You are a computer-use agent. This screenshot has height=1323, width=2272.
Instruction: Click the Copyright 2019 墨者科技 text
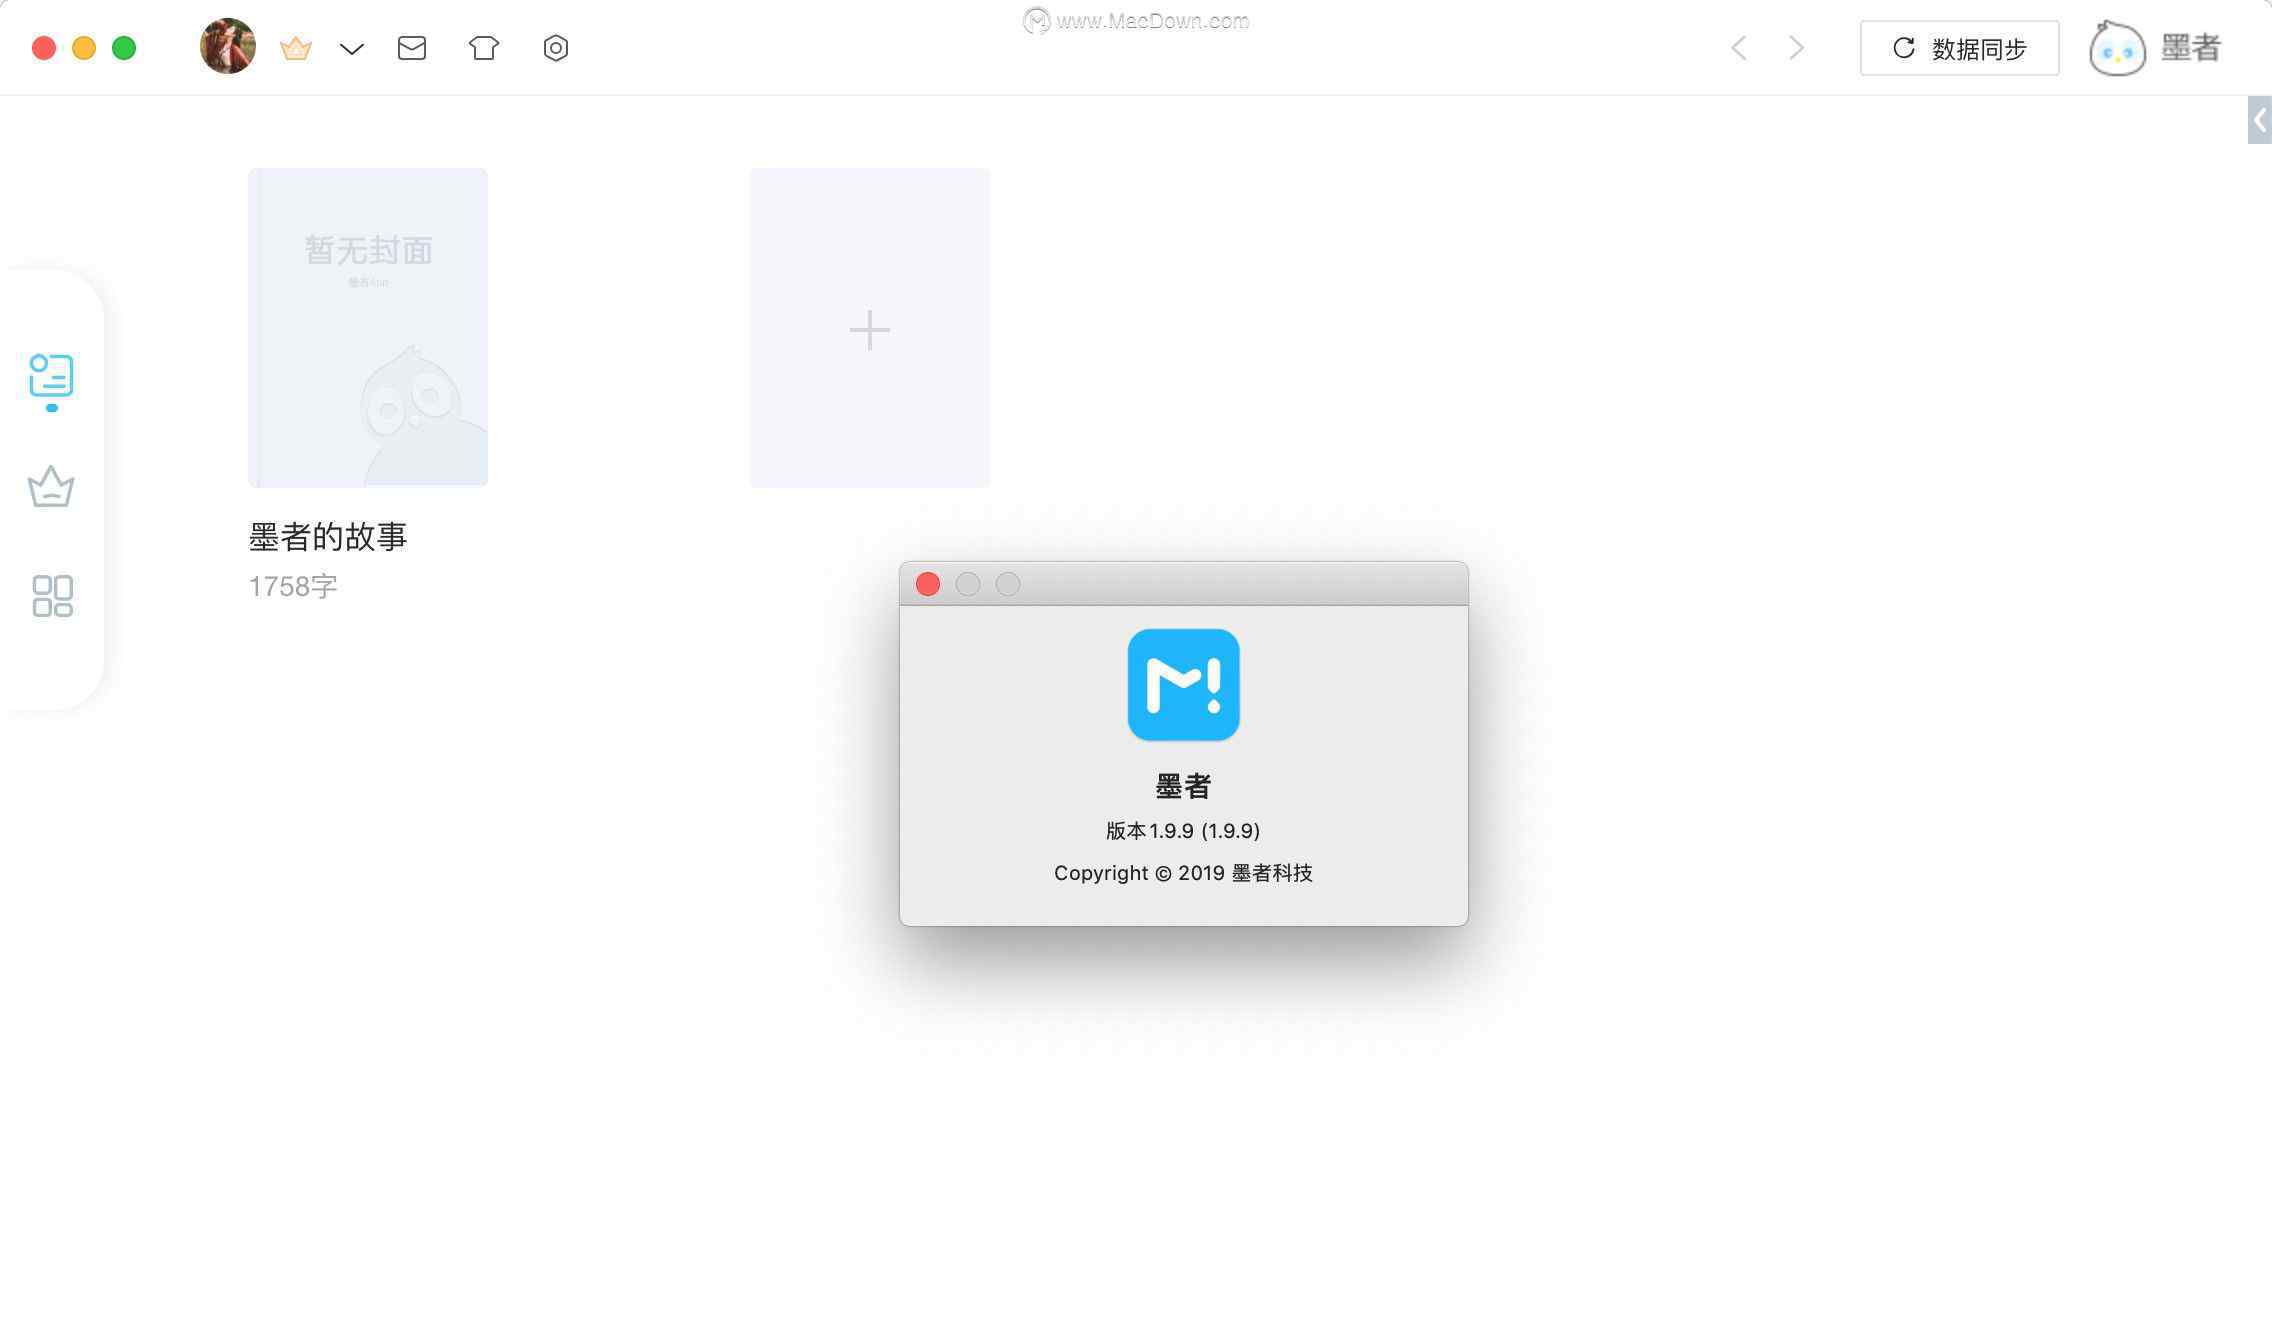1183,873
